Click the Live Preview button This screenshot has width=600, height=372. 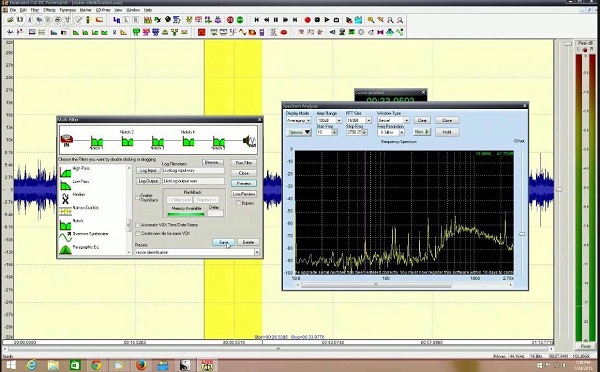tap(244, 194)
